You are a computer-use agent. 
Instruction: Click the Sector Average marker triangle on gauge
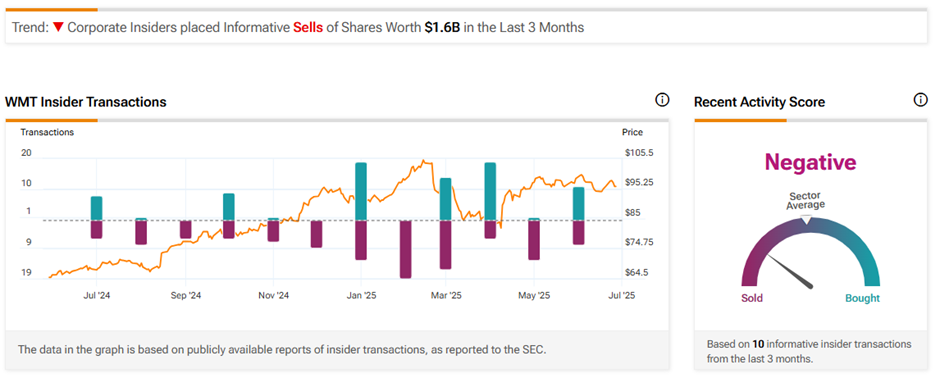click(x=807, y=219)
